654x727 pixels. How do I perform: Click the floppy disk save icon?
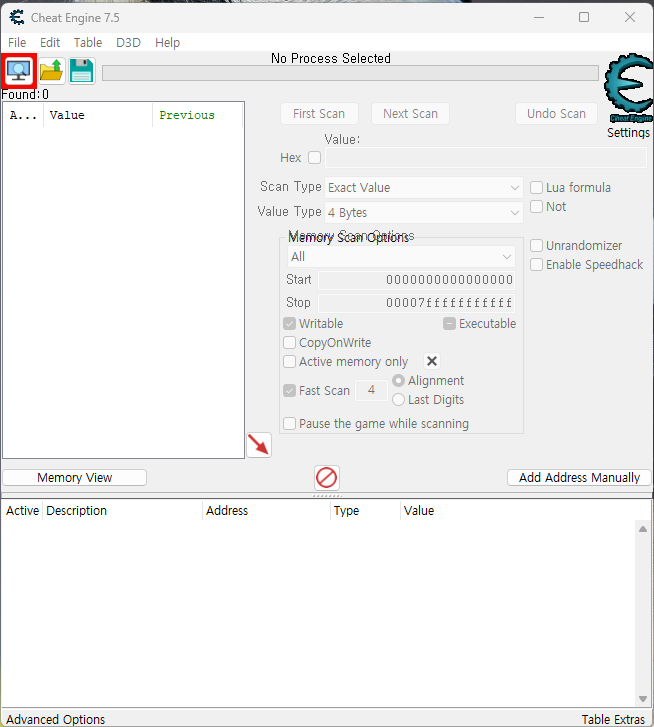click(82, 71)
